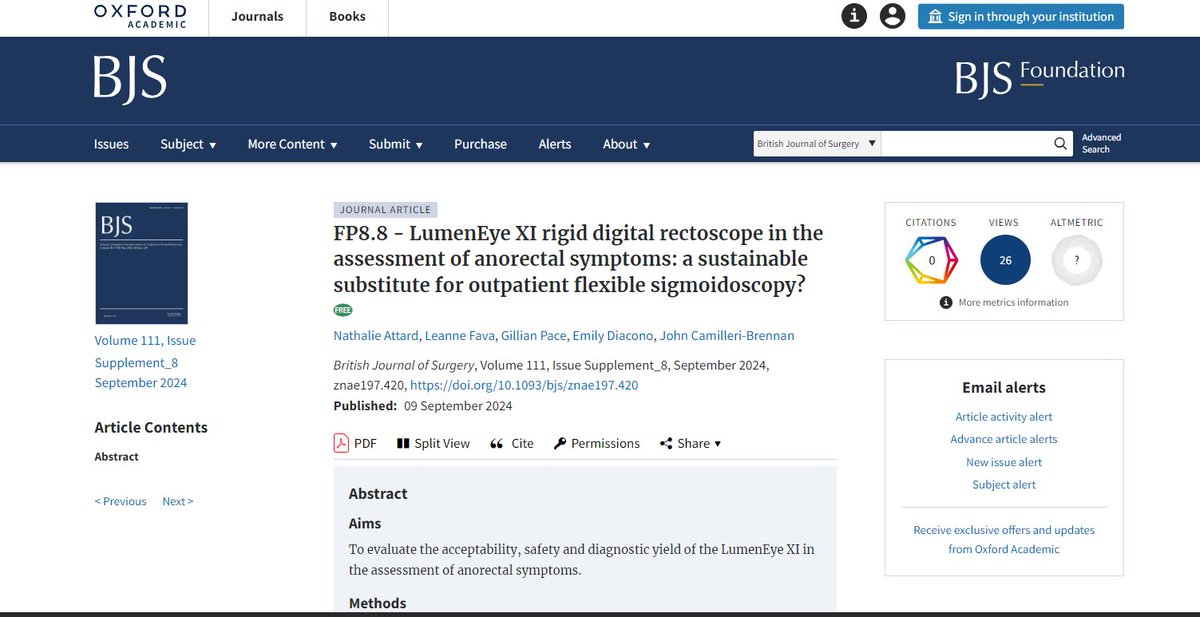Click the Citations dimensions badge
Image resolution: width=1200 pixels, height=617 pixels.
(x=931, y=259)
